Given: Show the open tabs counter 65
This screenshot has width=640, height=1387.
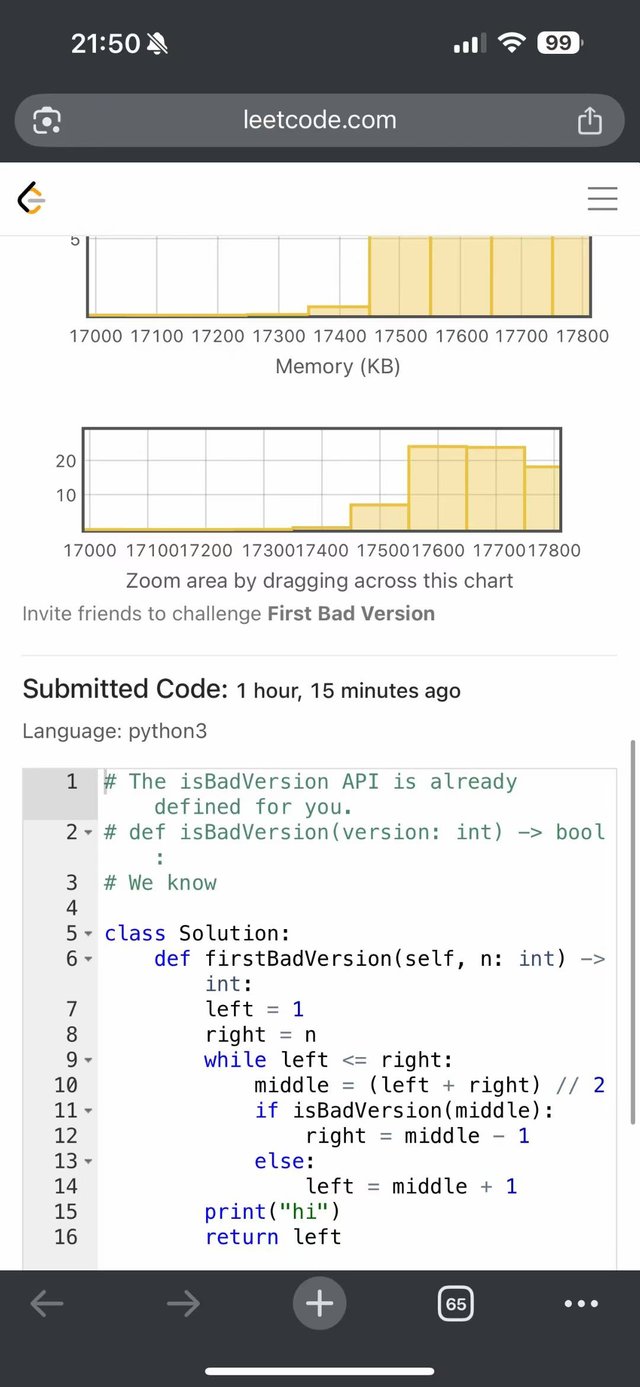Looking at the screenshot, I should point(456,1304).
